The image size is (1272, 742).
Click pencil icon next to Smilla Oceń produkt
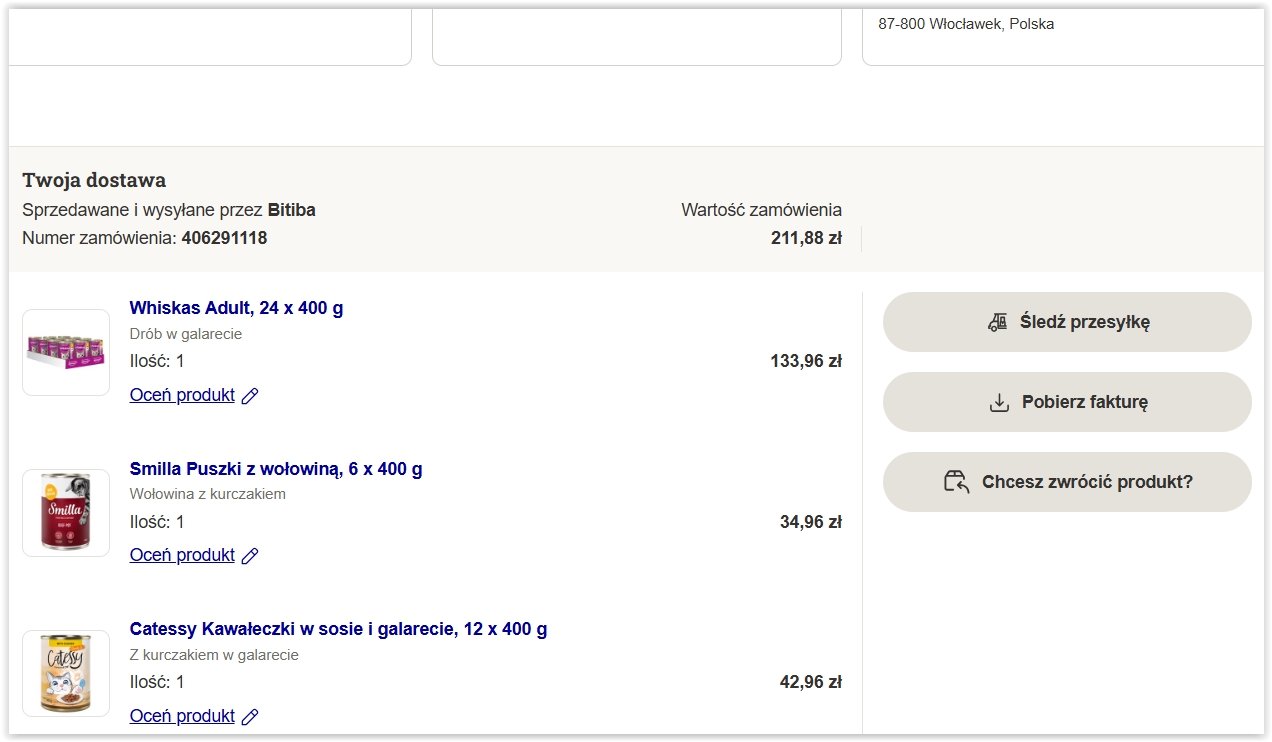250,556
